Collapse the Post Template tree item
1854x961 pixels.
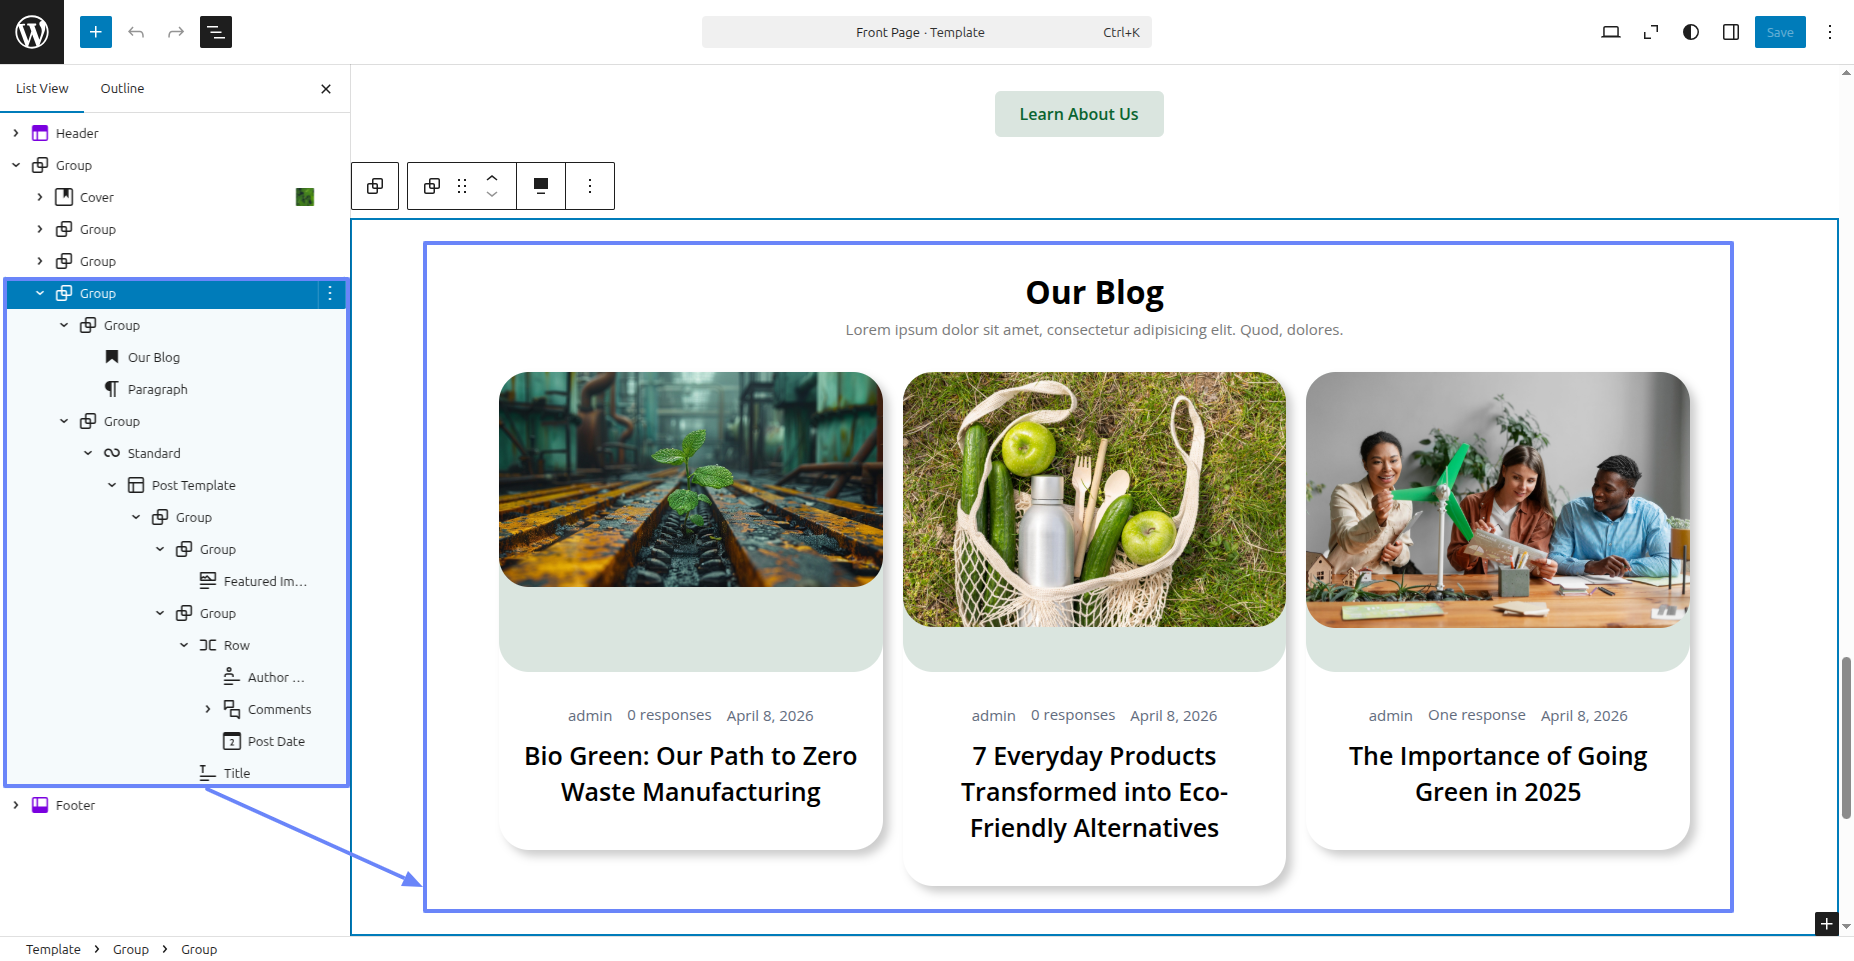coord(112,485)
